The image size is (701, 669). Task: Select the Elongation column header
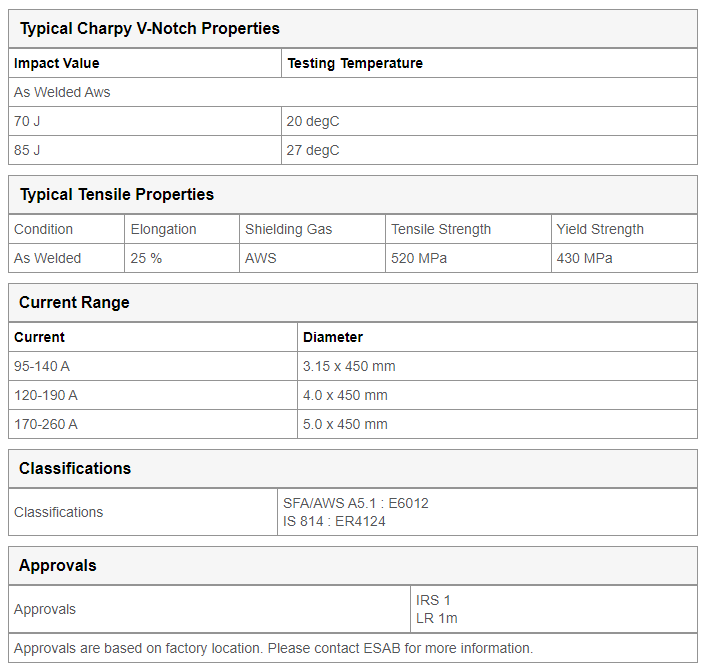(x=182, y=229)
